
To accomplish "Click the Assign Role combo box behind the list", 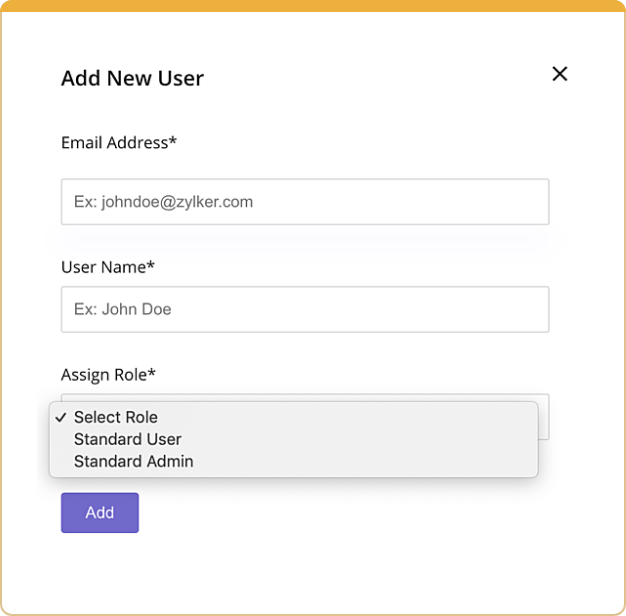I will [543, 417].
